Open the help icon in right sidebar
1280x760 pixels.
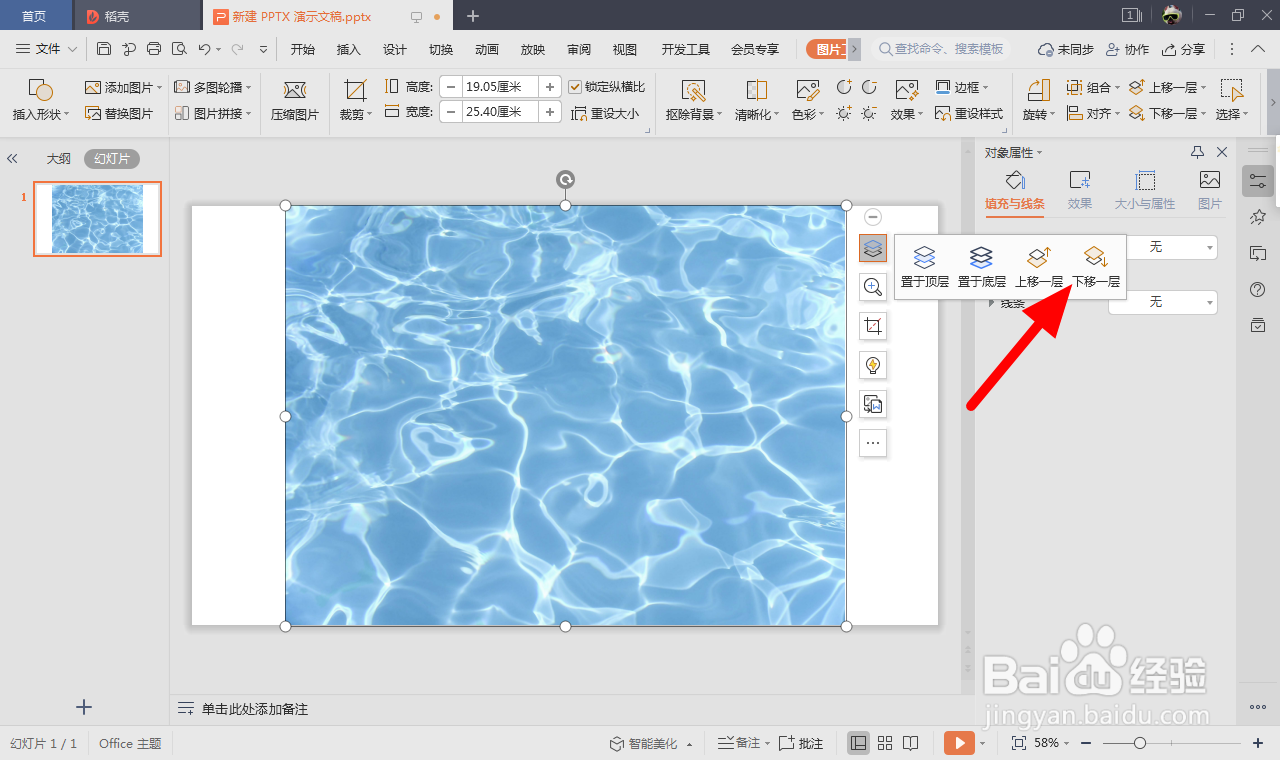1258,290
